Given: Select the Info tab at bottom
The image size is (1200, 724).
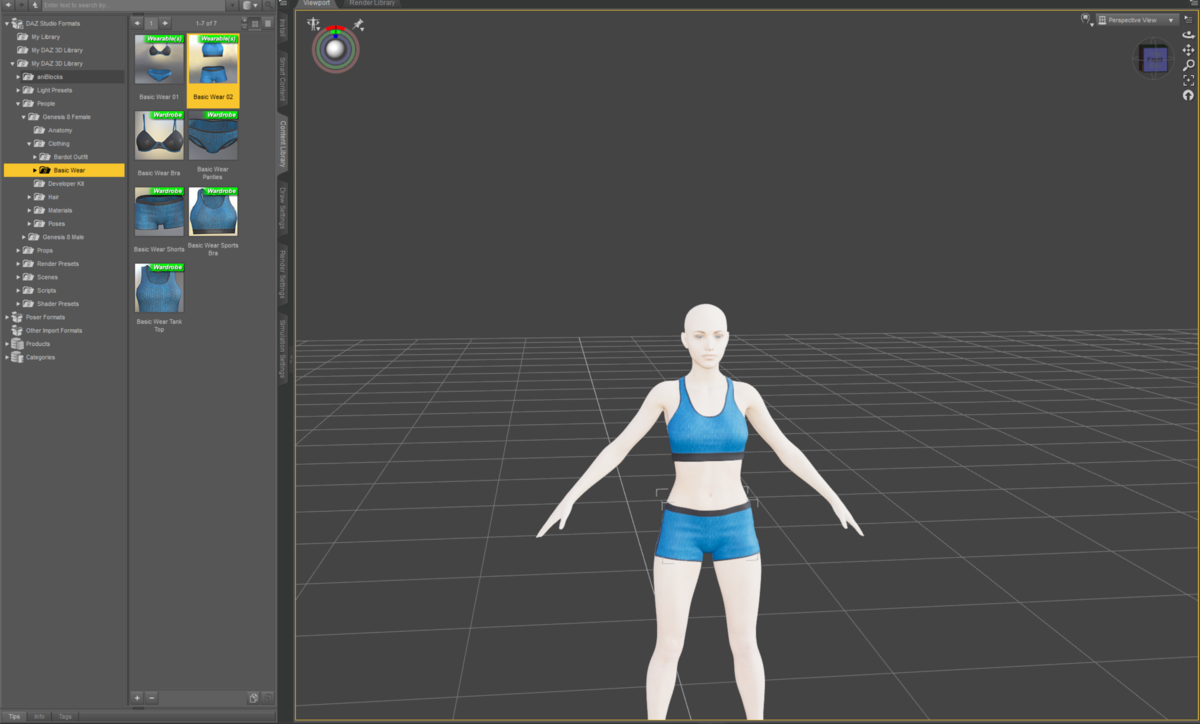Looking at the screenshot, I should (x=39, y=716).
